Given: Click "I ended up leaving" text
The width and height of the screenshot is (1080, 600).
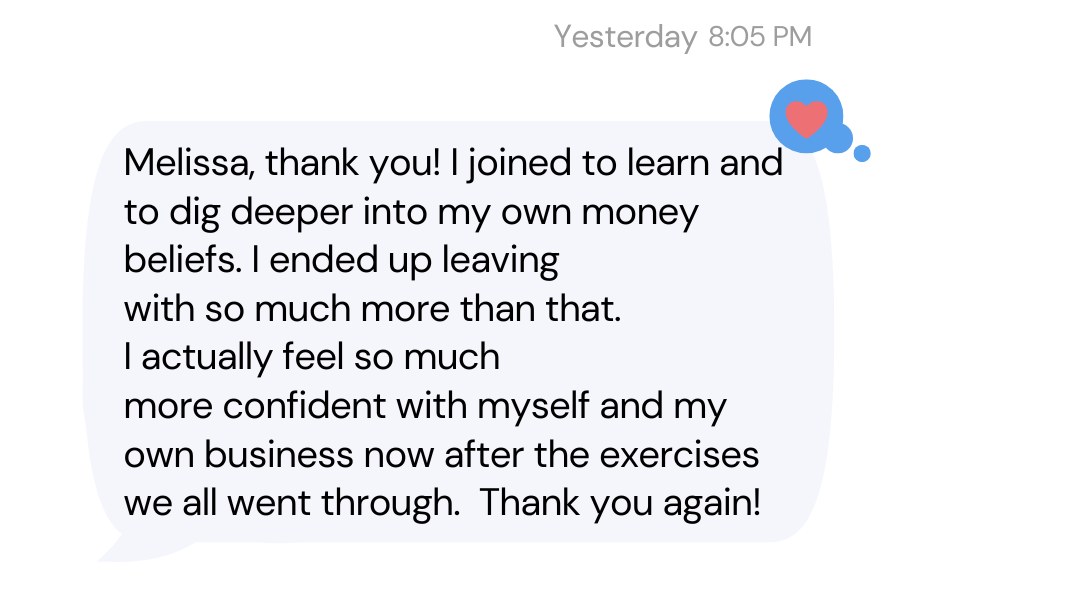Looking at the screenshot, I should pos(404,260).
